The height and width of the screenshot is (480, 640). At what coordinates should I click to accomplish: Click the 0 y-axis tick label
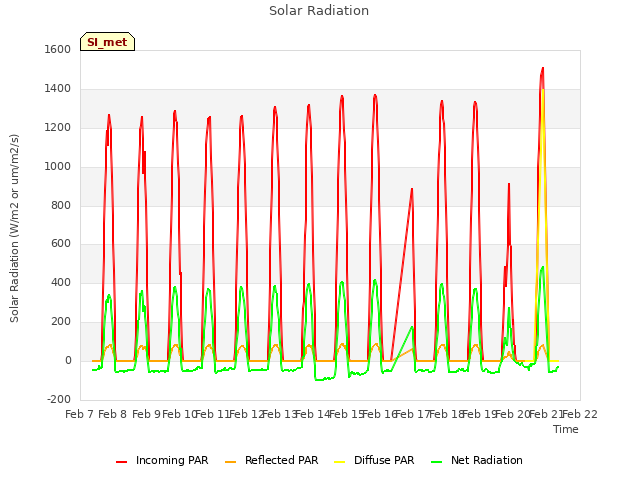pyautogui.click(x=68, y=361)
